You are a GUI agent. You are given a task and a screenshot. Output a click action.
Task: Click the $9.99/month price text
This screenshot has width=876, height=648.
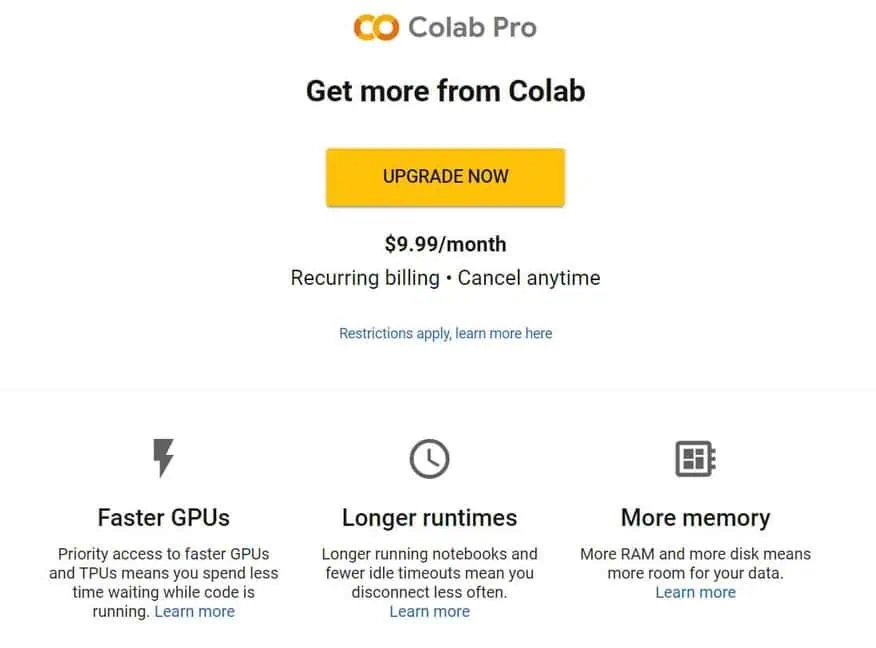click(x=445, y=244)
